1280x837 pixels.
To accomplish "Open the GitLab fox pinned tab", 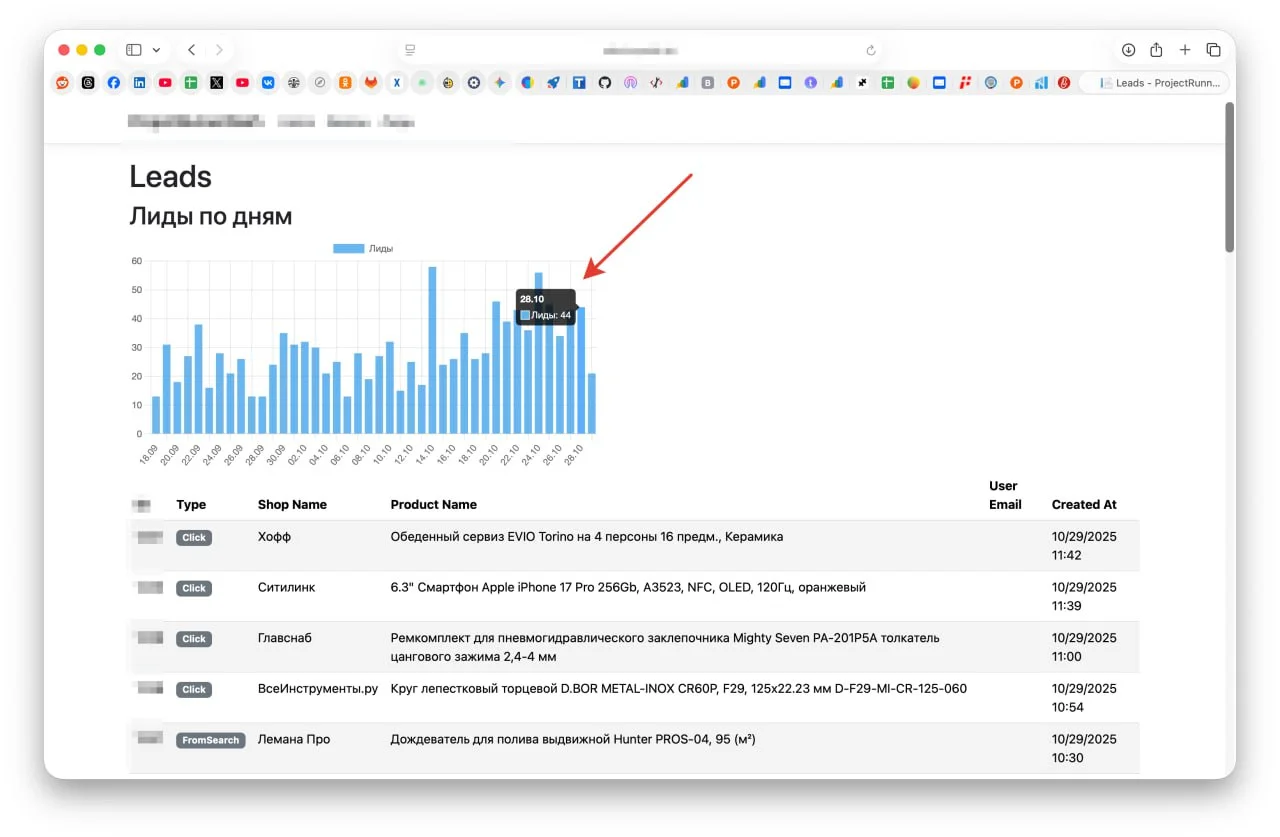I will (371, 83).
